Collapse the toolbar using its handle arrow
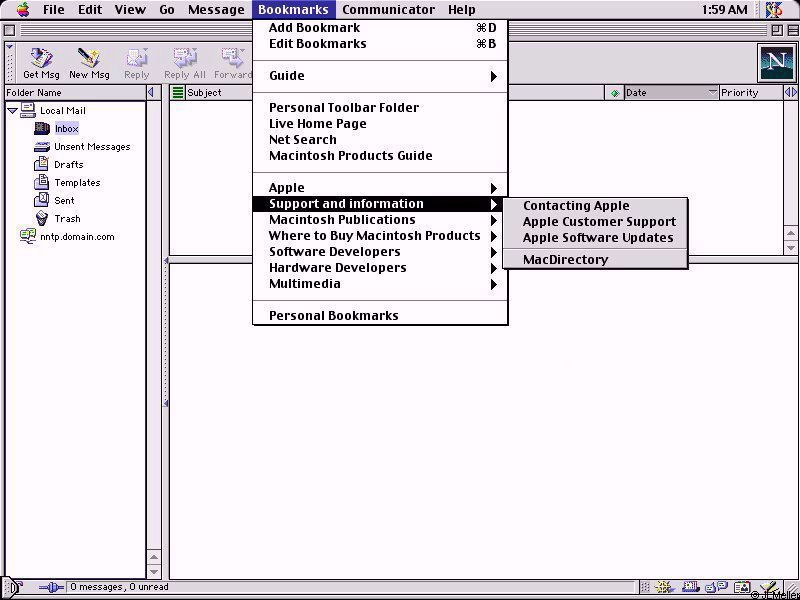This screenshot has width=800, height=600. tap(9, 47)
